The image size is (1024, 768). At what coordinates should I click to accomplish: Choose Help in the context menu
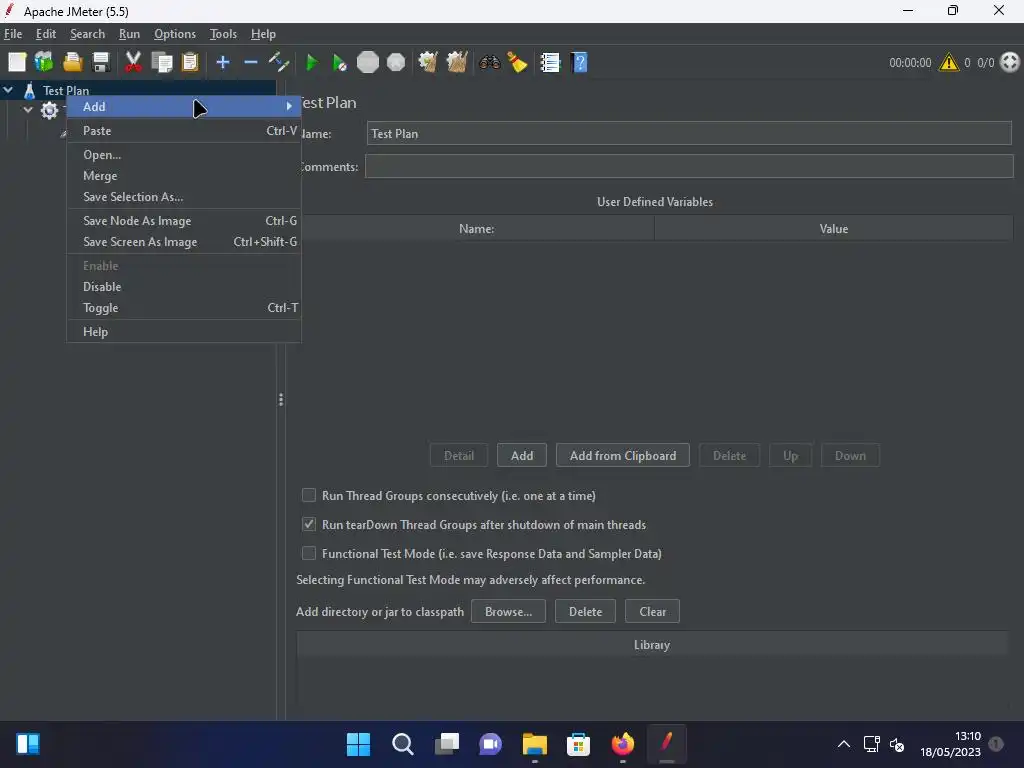[184, 332]
